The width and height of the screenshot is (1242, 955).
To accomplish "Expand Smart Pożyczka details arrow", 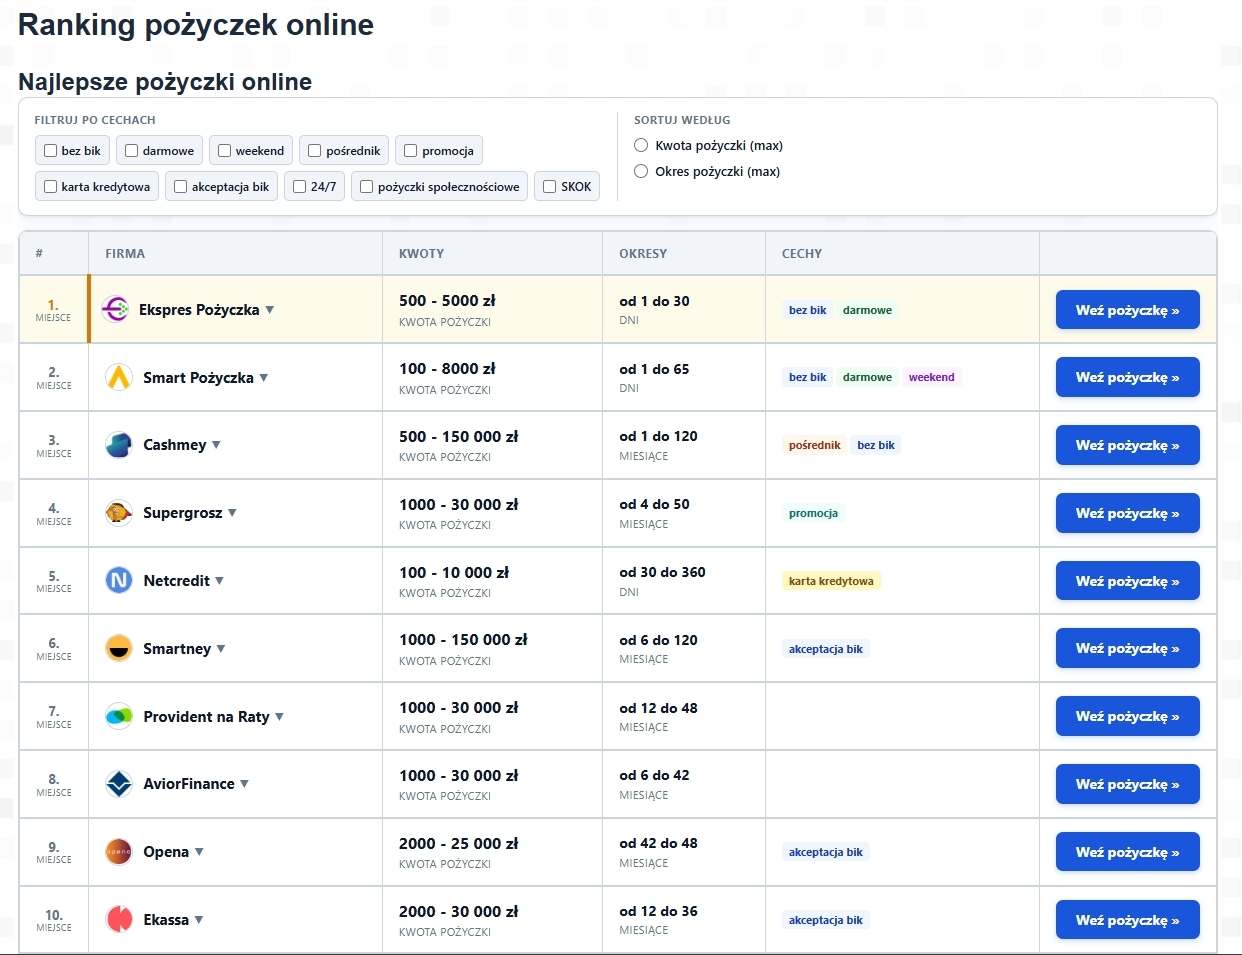I will point(264,378).
